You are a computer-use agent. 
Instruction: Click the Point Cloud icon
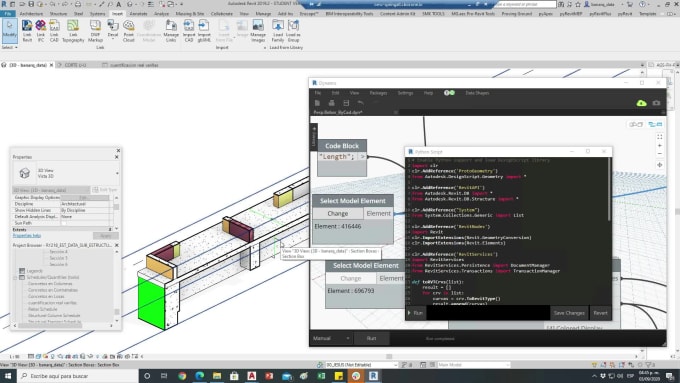[x=128, y=31]
